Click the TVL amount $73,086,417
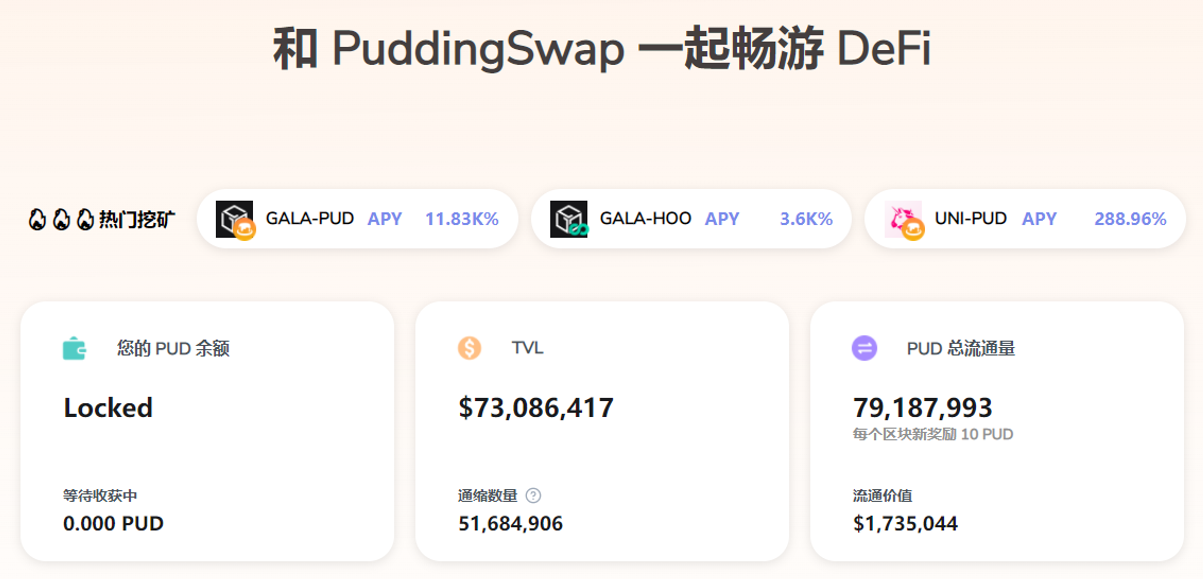 [x=536, y=408]
